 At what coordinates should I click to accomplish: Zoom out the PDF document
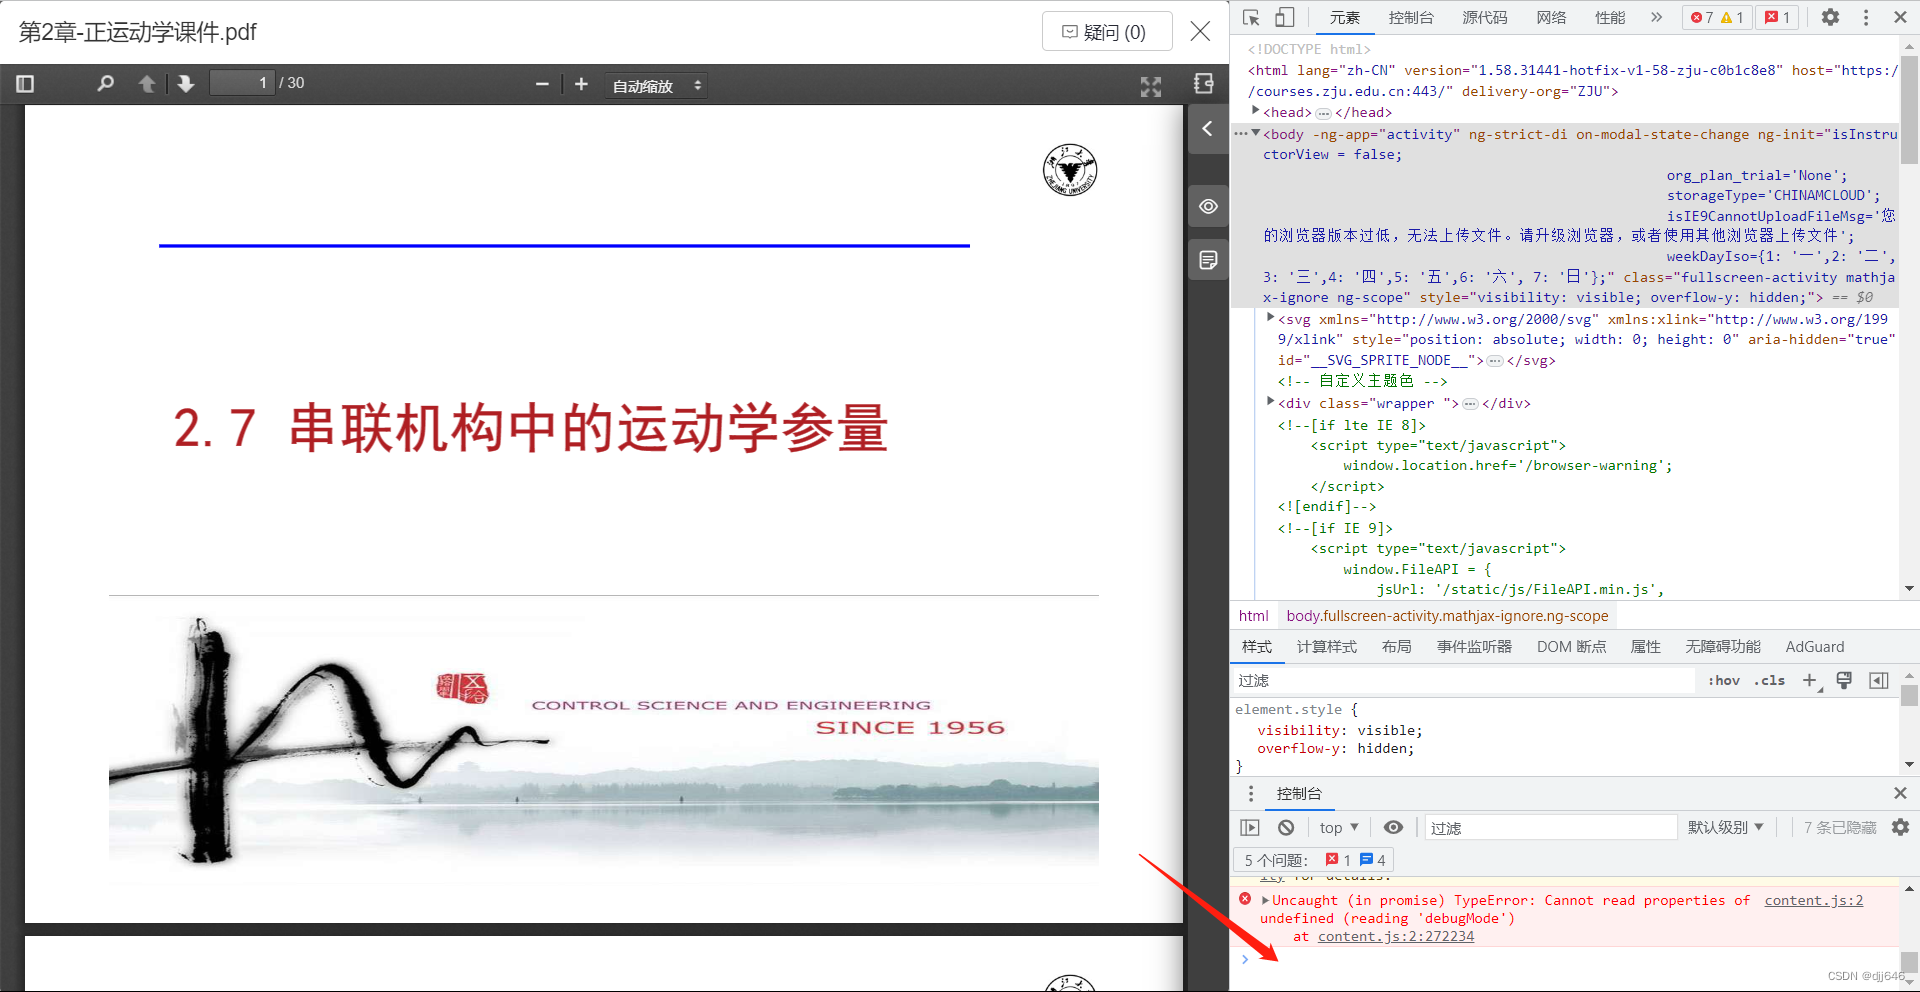pos(542,84)
